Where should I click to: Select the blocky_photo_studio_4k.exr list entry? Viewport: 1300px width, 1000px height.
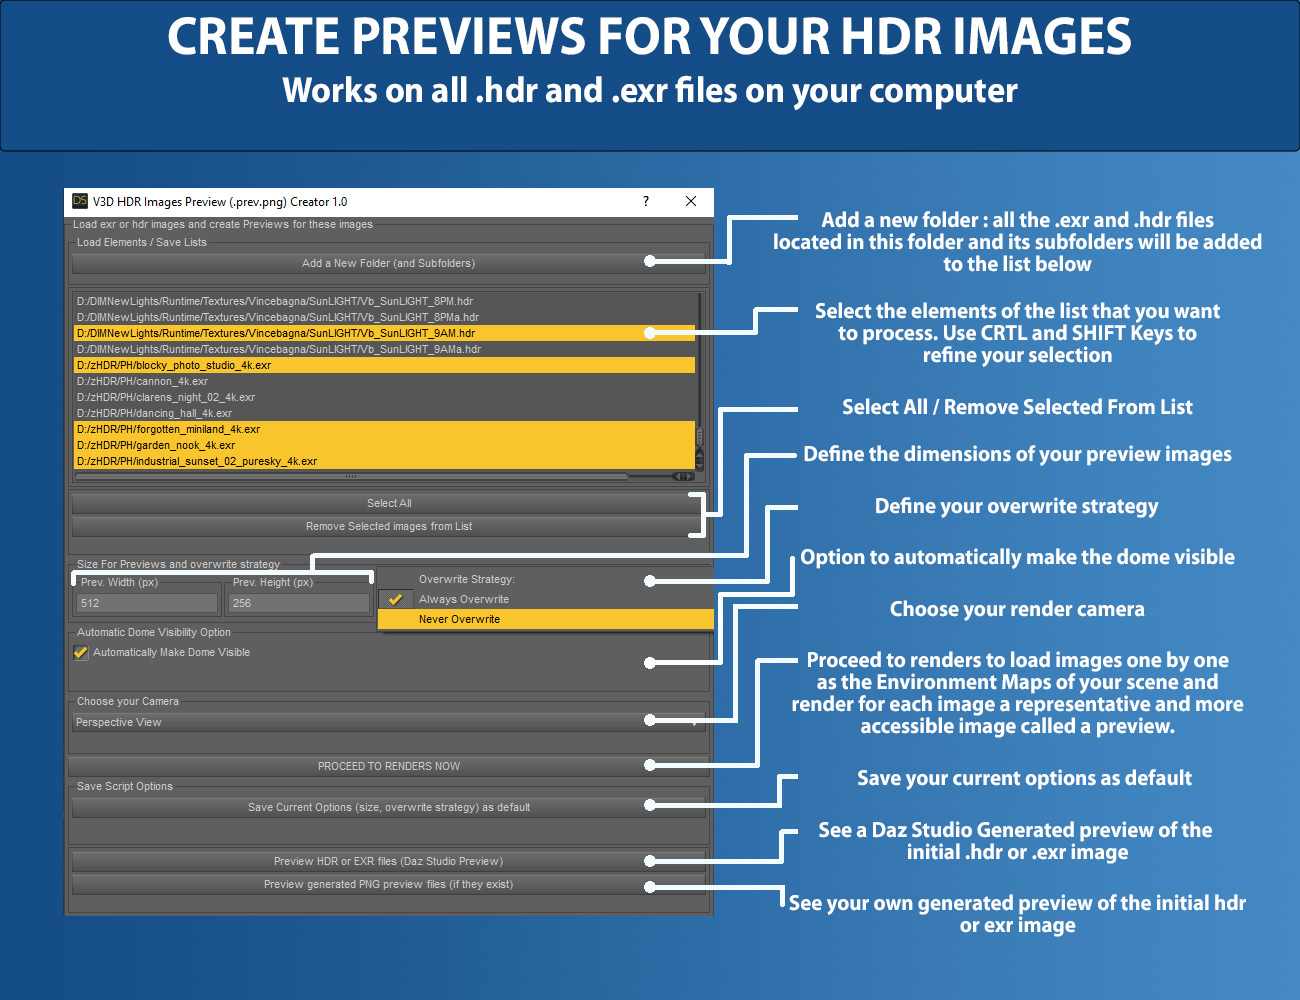click(300, 364)
